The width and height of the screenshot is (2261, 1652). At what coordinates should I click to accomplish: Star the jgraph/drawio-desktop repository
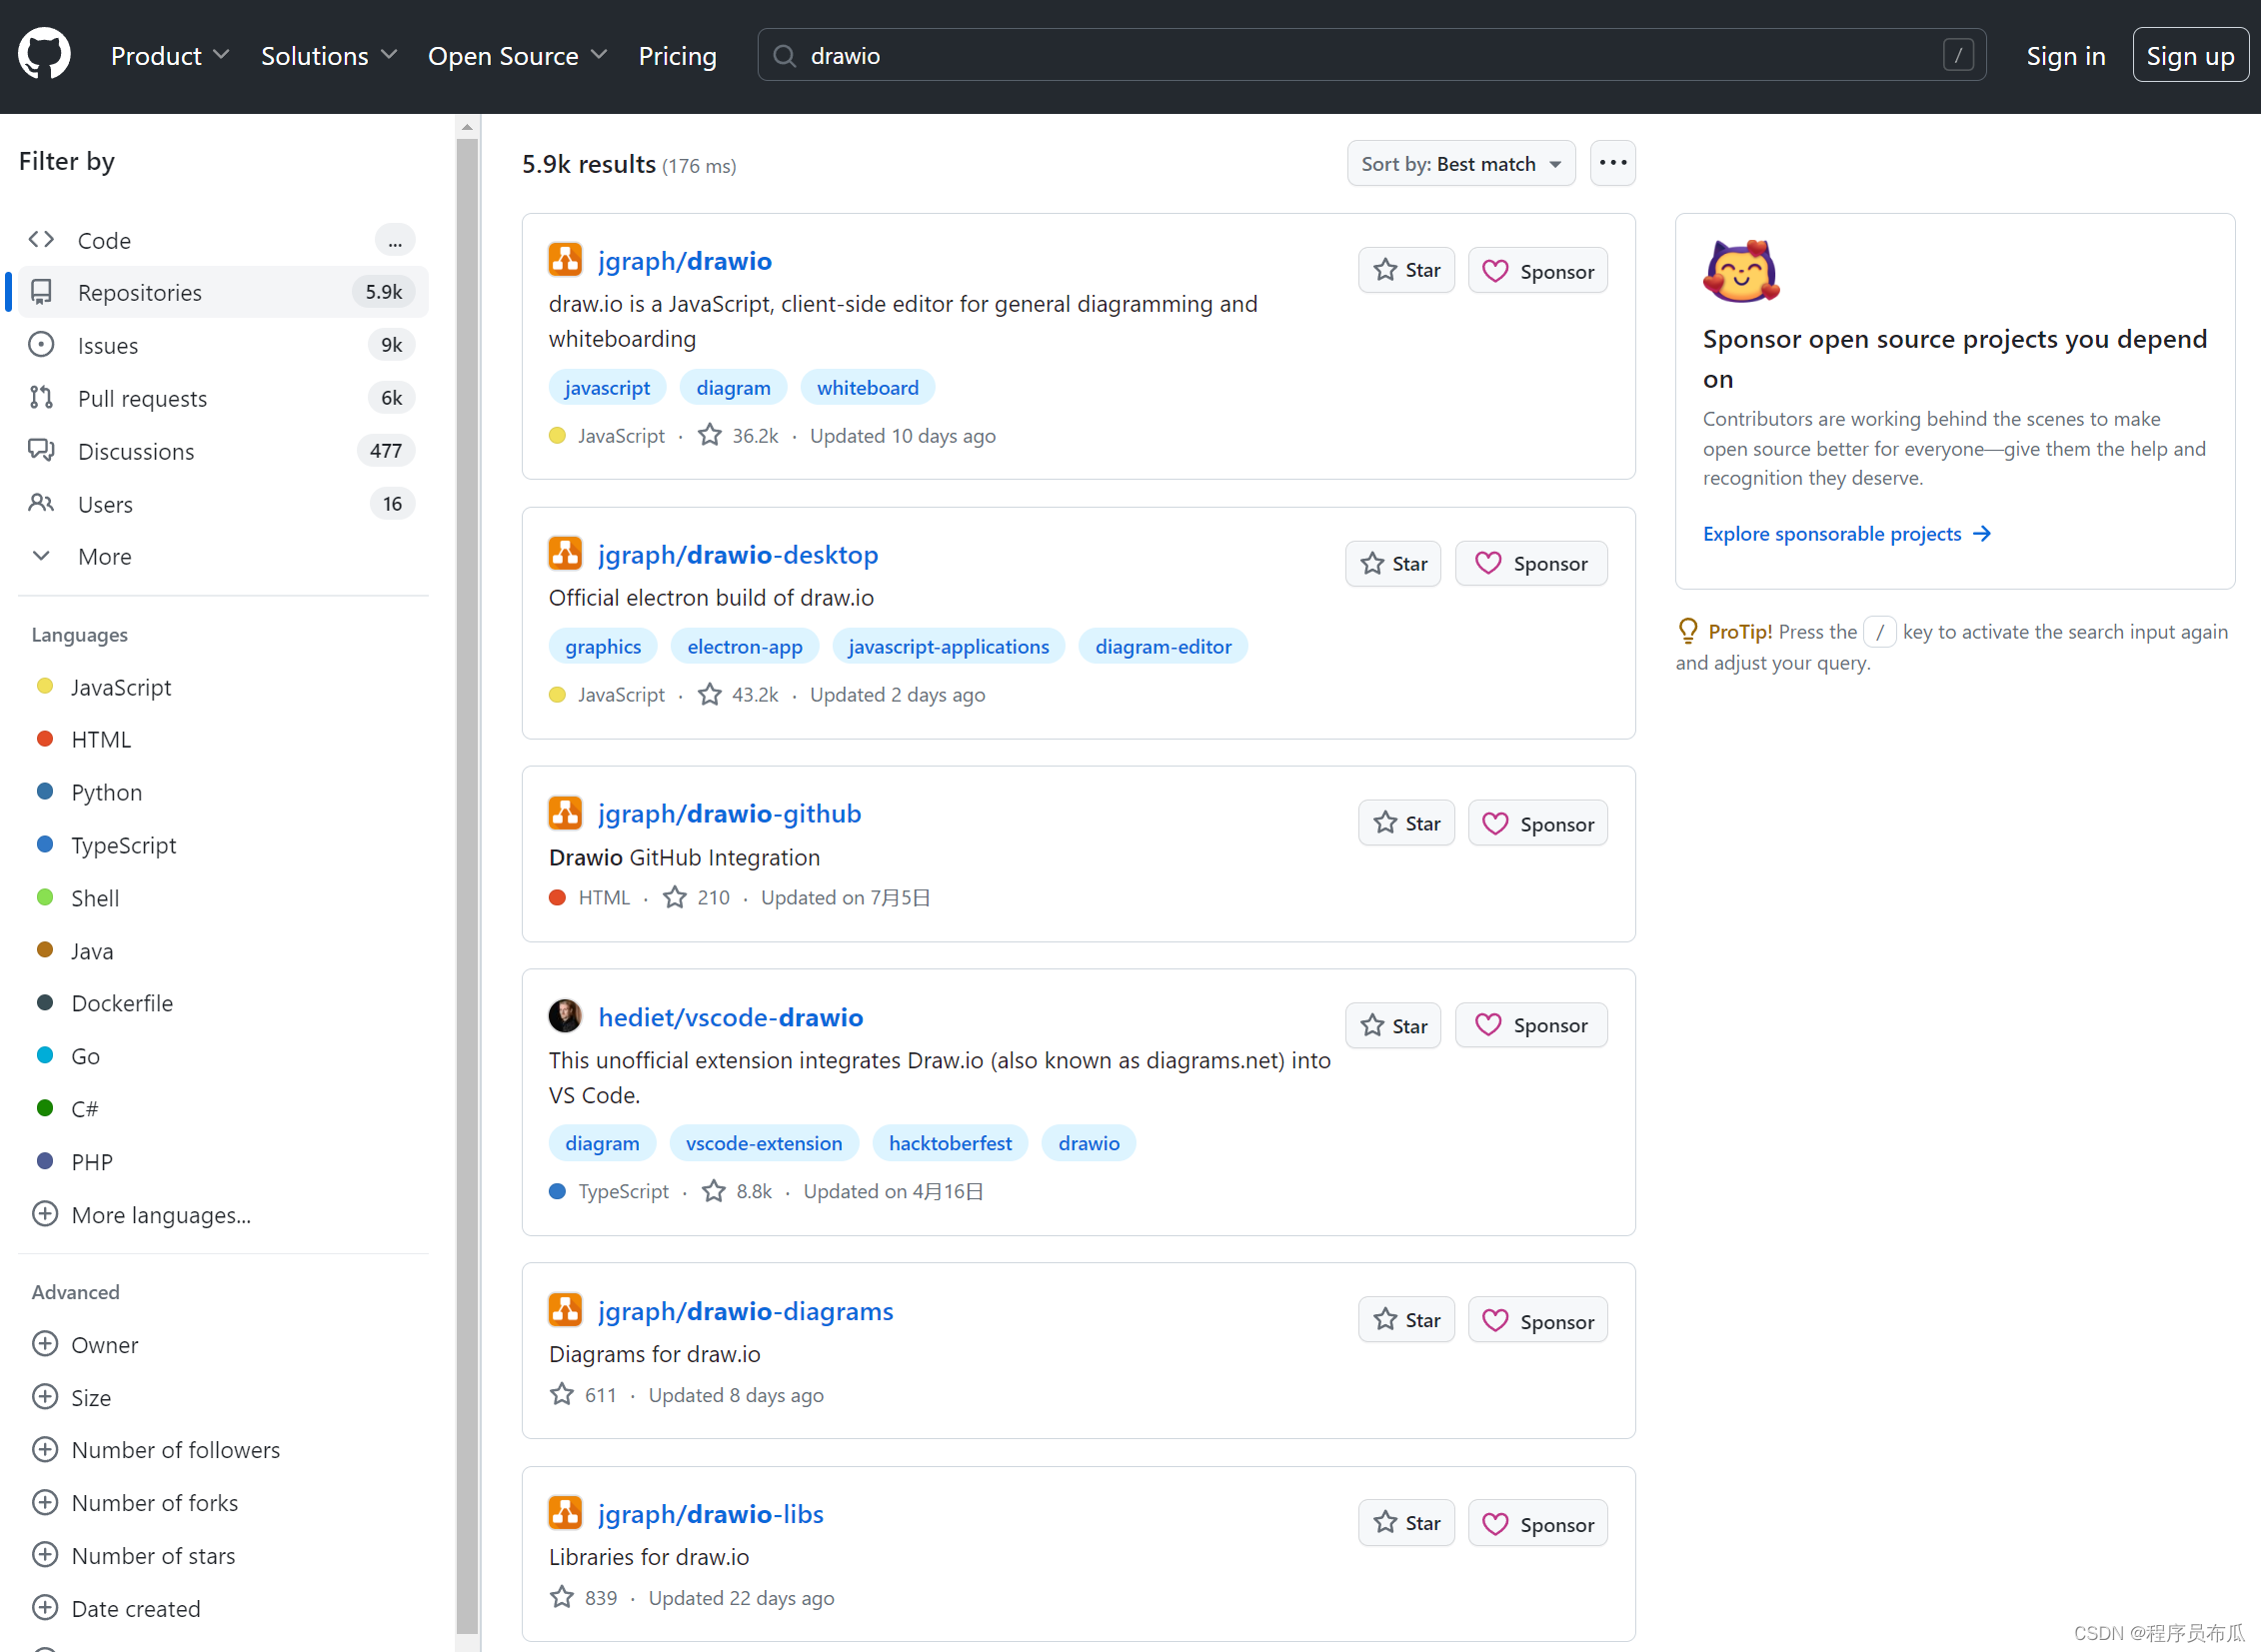click(x=1393, y=564)
